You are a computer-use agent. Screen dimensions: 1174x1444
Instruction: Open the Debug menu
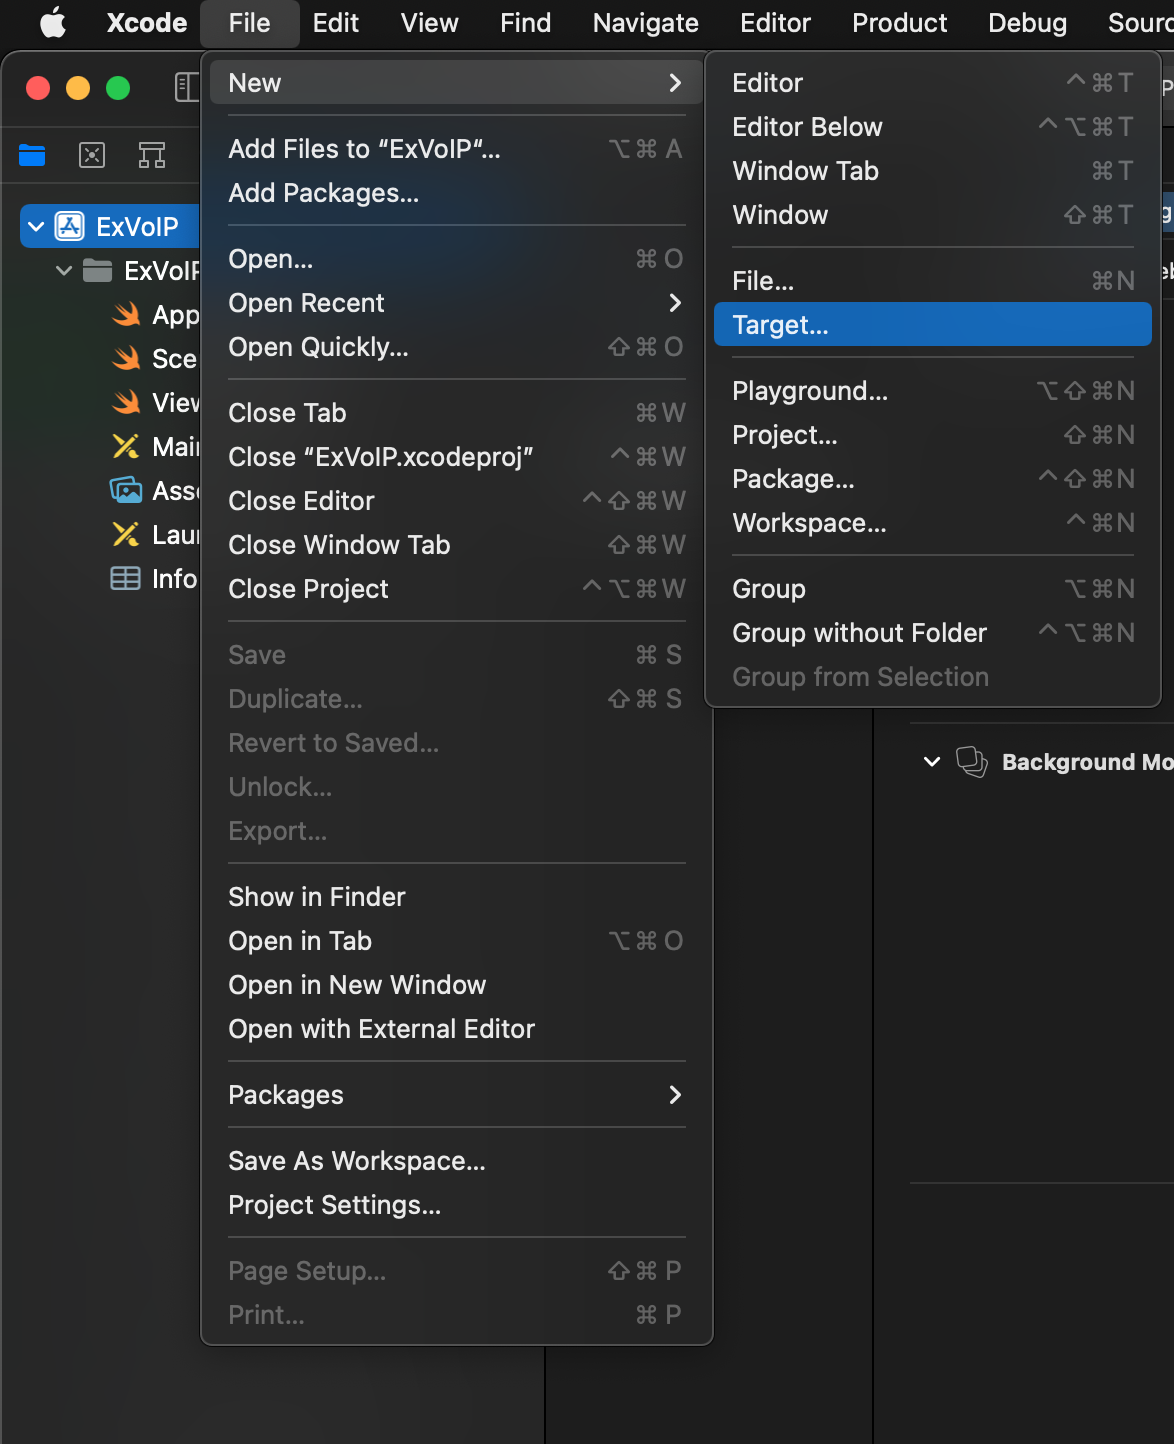coord(1027,22)
